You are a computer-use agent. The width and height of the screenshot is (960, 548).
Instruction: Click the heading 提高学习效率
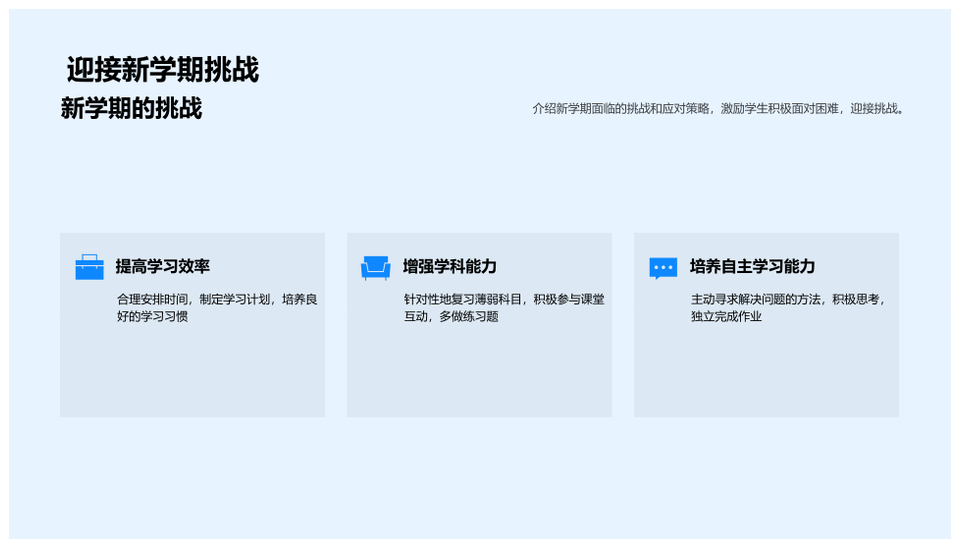pyautogui.click(x=162, y=267)
